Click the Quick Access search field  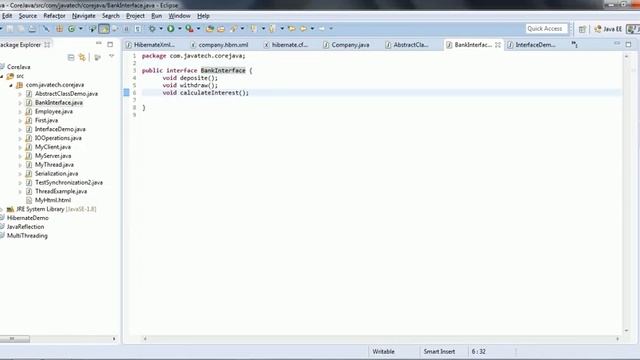[x=546, y=29]
